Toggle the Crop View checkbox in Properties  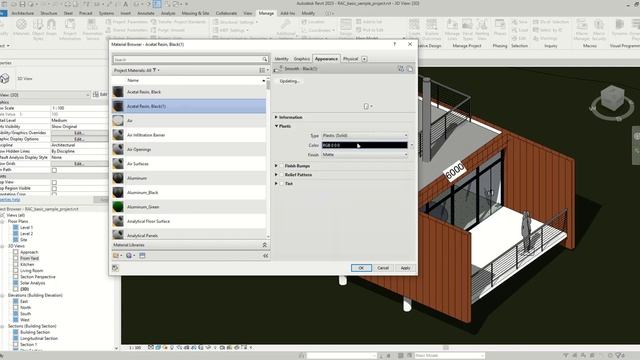(54, 182)
